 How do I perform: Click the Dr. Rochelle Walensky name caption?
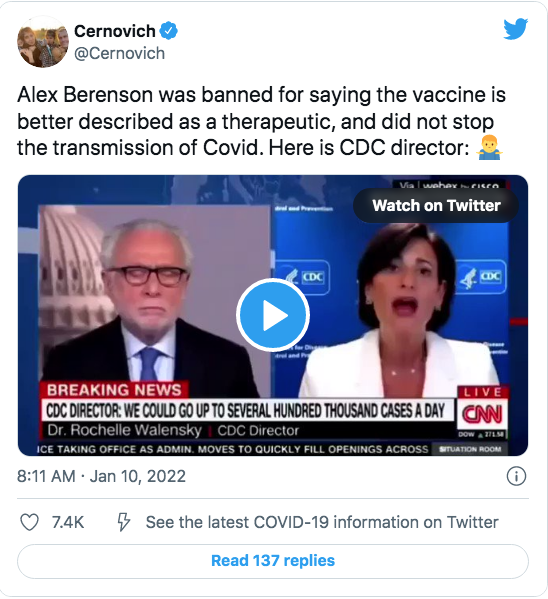124,431
